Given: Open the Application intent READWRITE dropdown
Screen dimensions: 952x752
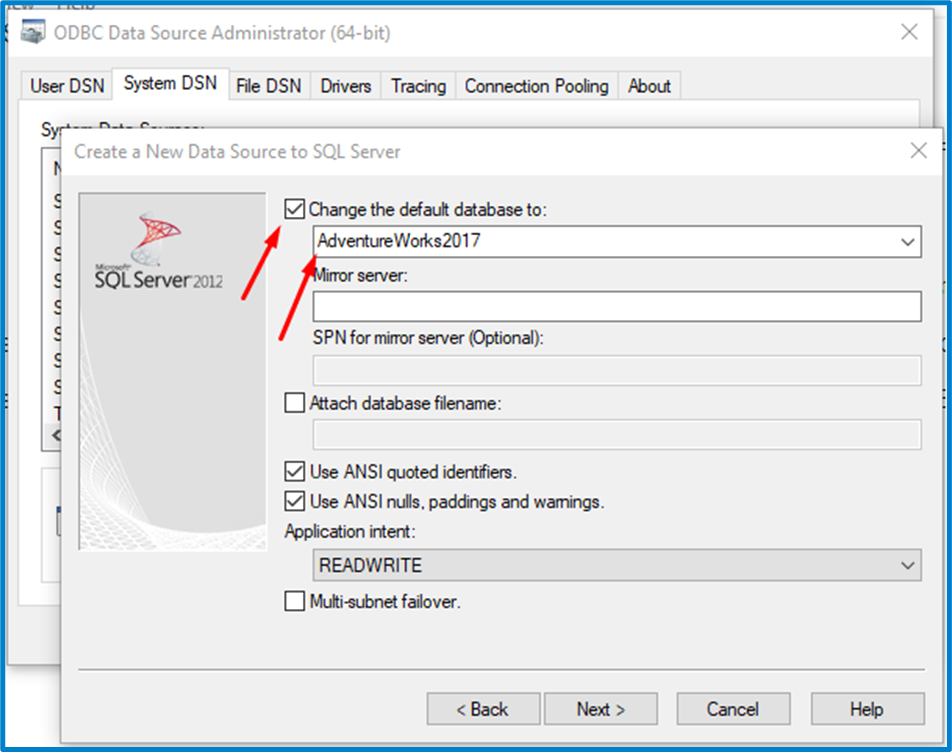Looking at the screenshot, I should tap(907, 565).
